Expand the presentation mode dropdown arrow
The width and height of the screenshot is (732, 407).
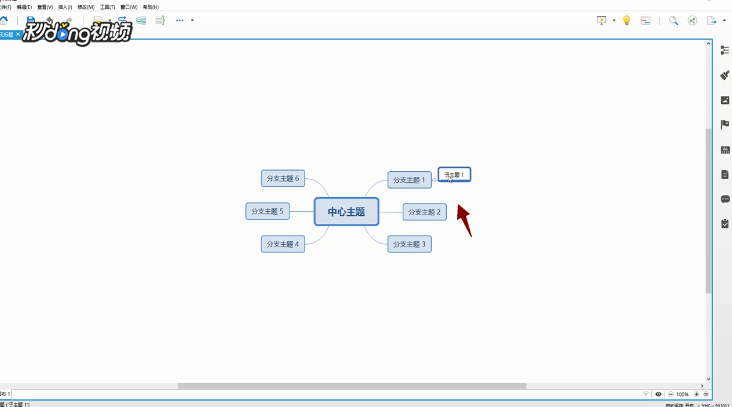coord(614,21)
